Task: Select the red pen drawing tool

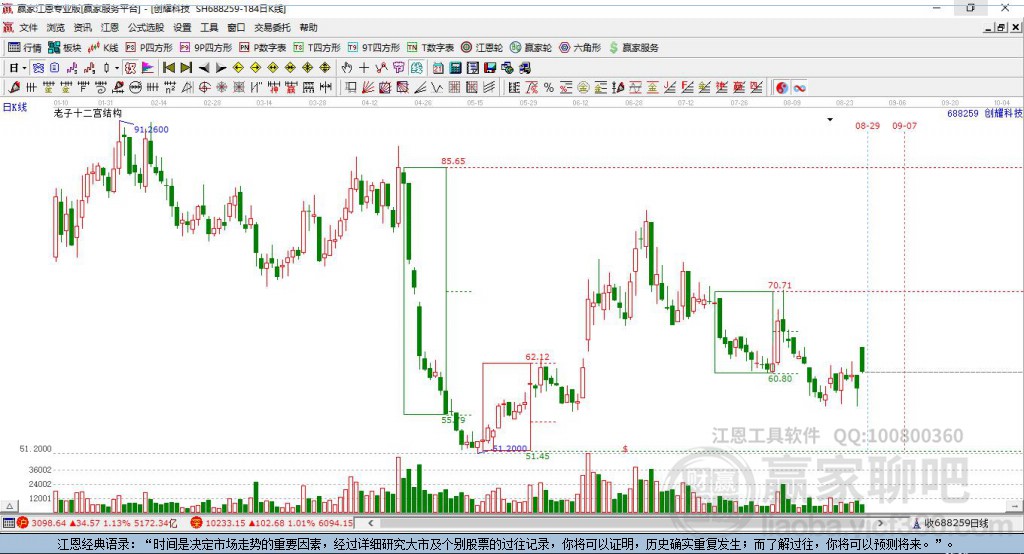Action: (x=14, y=88)
